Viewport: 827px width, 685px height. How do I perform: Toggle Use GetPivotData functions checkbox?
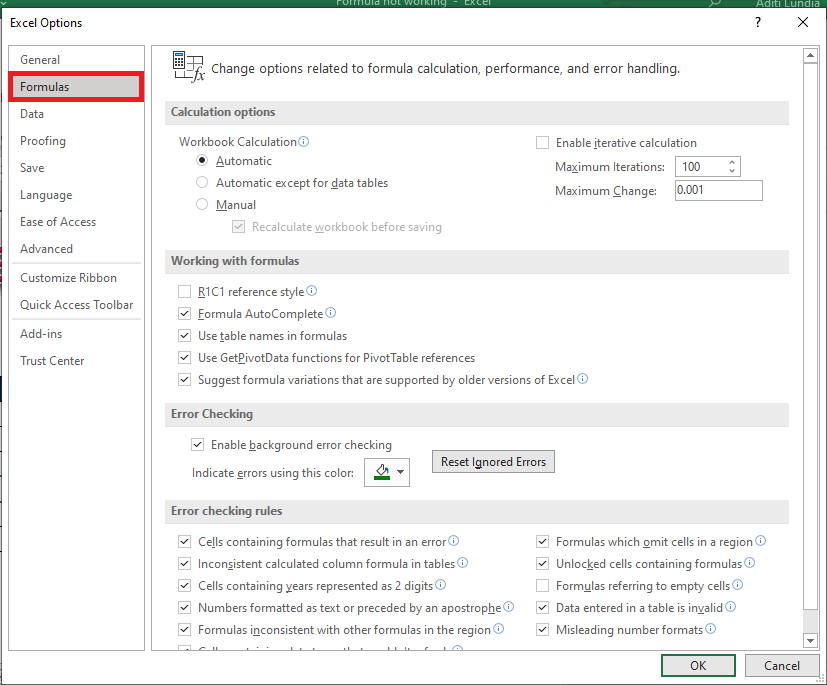click(x=184, y=358)
